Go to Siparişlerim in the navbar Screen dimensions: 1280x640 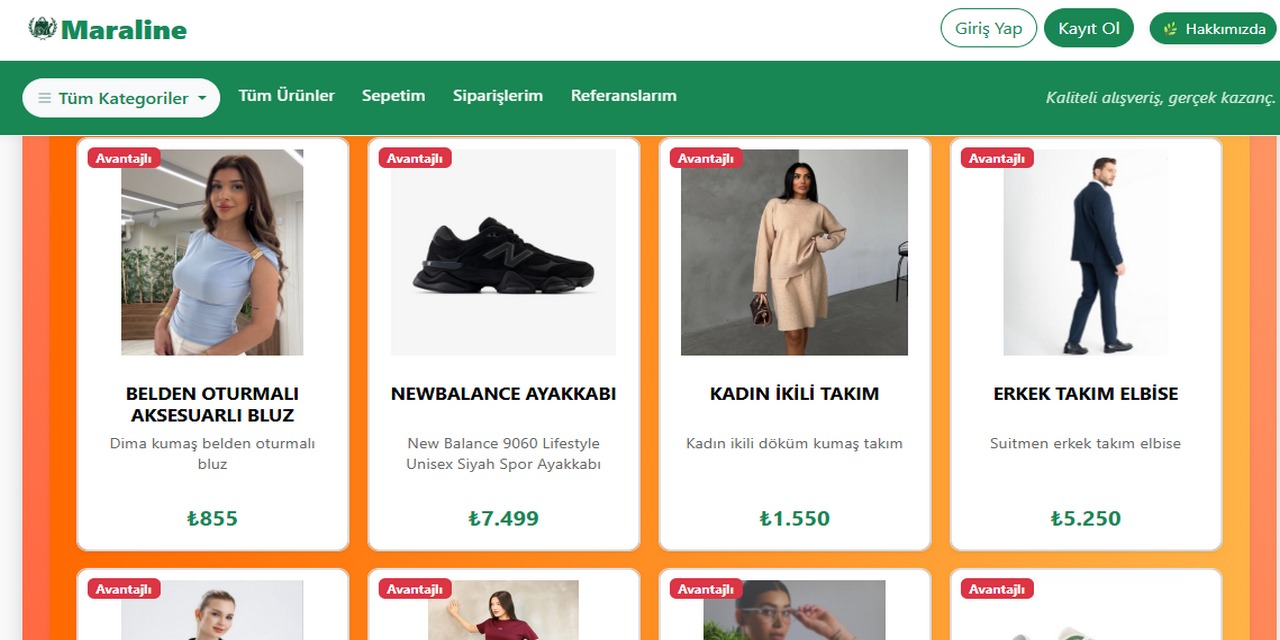click(x=498, y=95)
